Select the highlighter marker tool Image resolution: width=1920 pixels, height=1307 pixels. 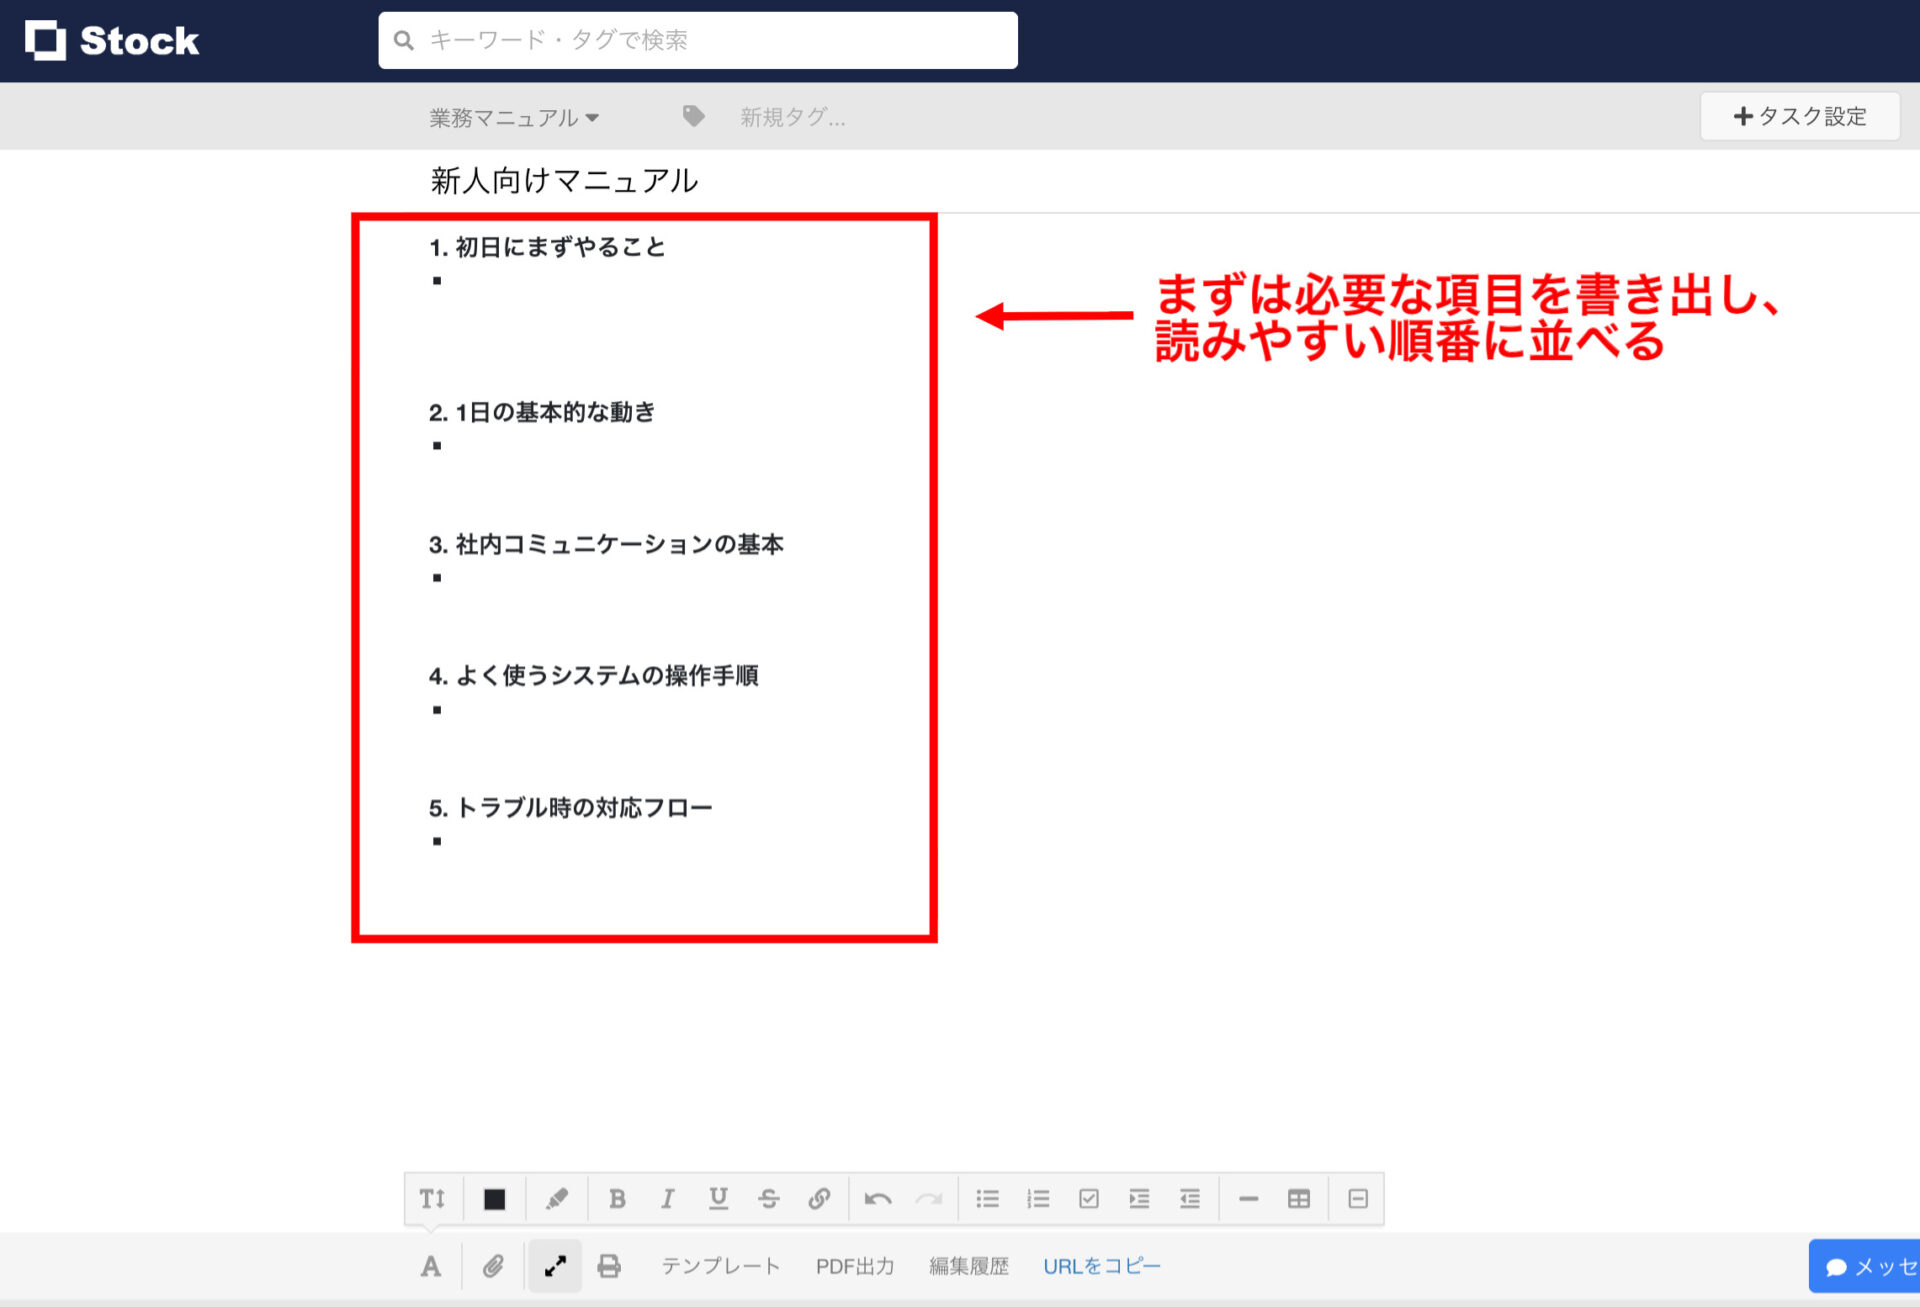point(556,1198)
